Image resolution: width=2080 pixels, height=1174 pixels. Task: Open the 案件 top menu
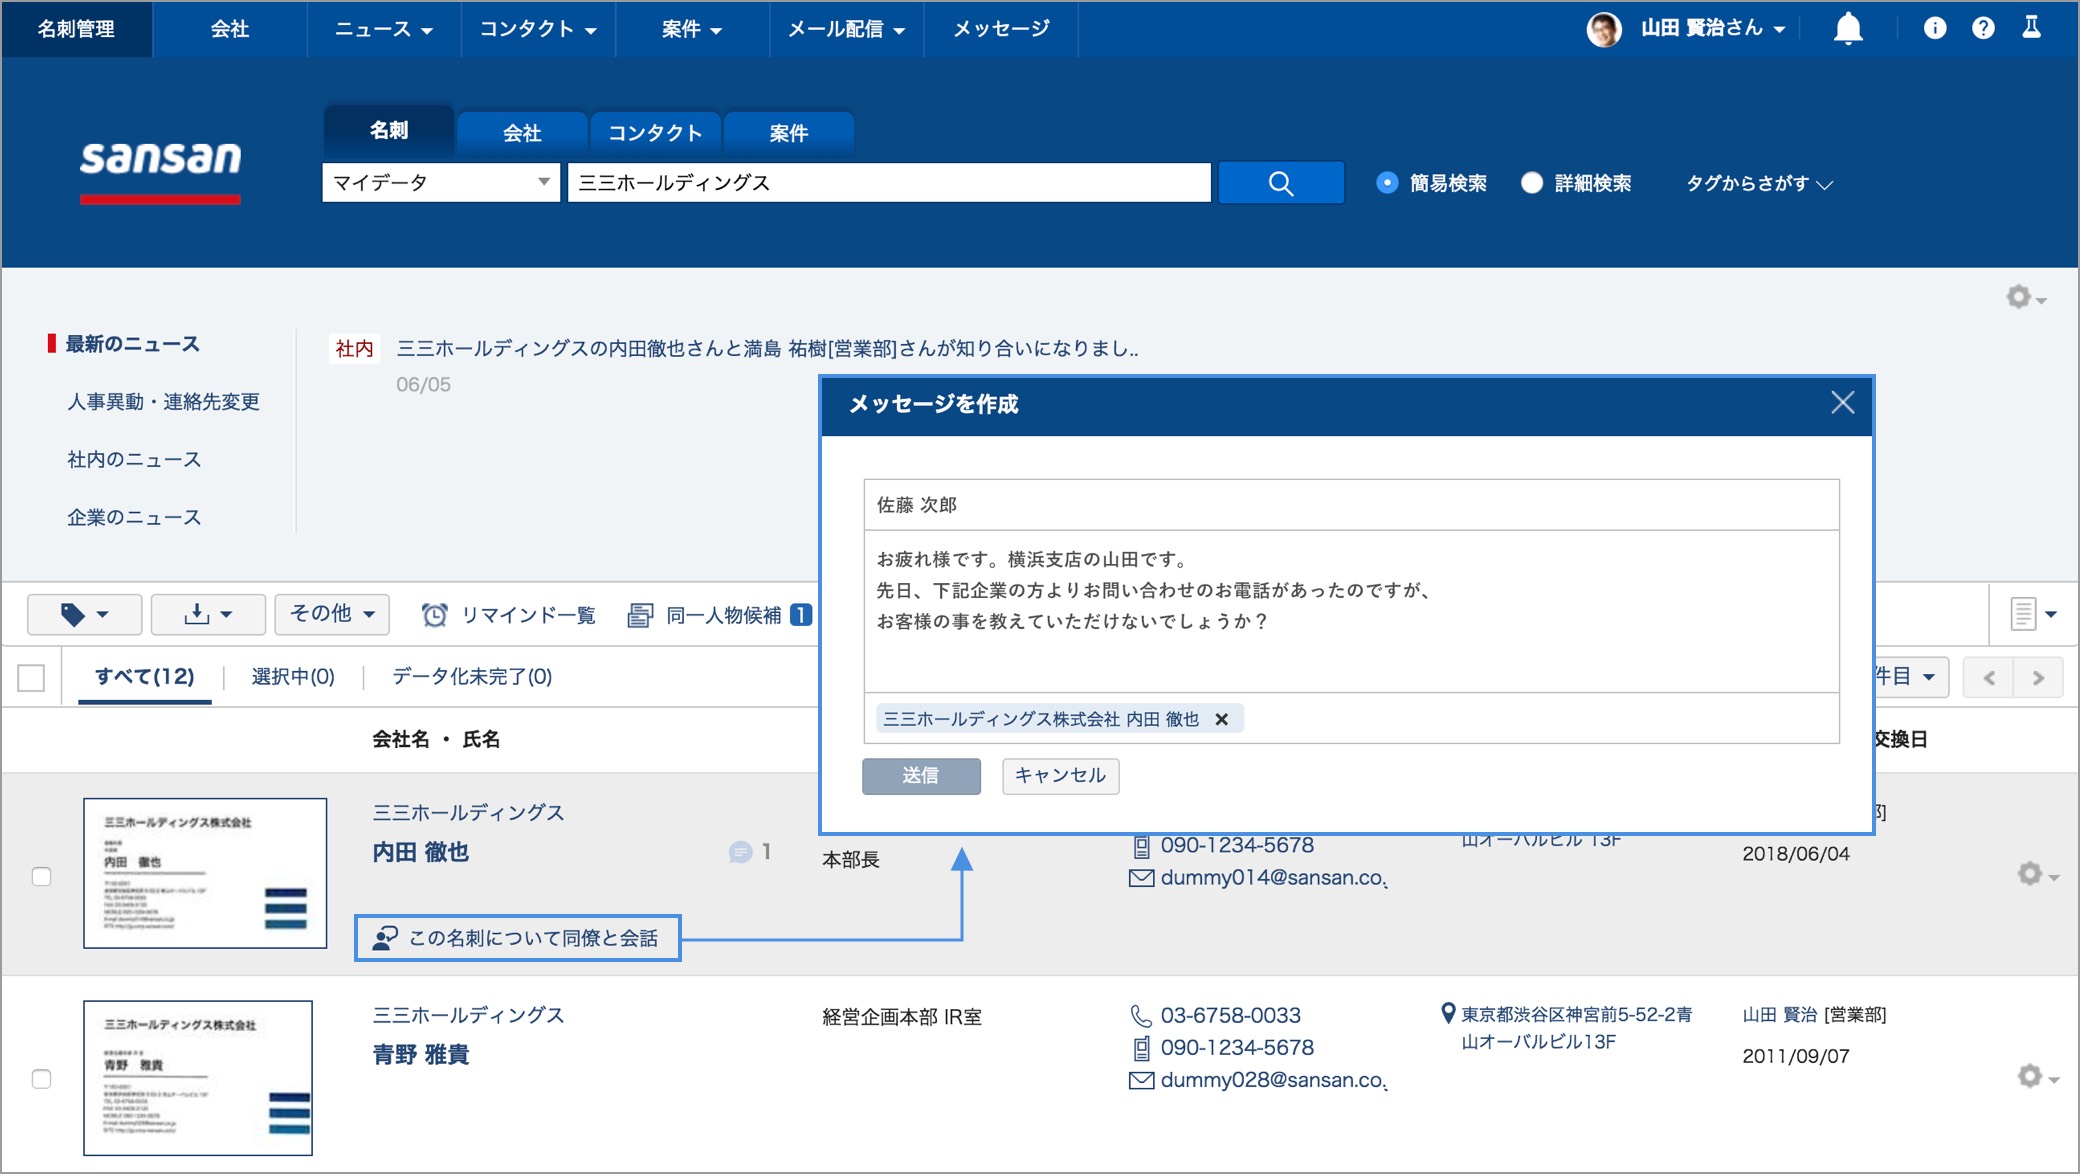pyautogui.click(x=692, y=29)
